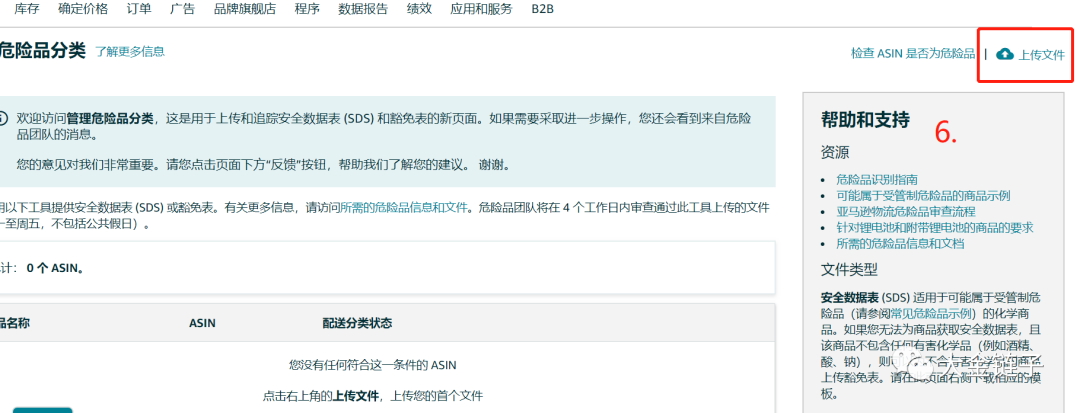Open 针对锂电池和附带锂电池的商品的要求 link
Screen dimensions: 1080x413
(x=935, y=228)
